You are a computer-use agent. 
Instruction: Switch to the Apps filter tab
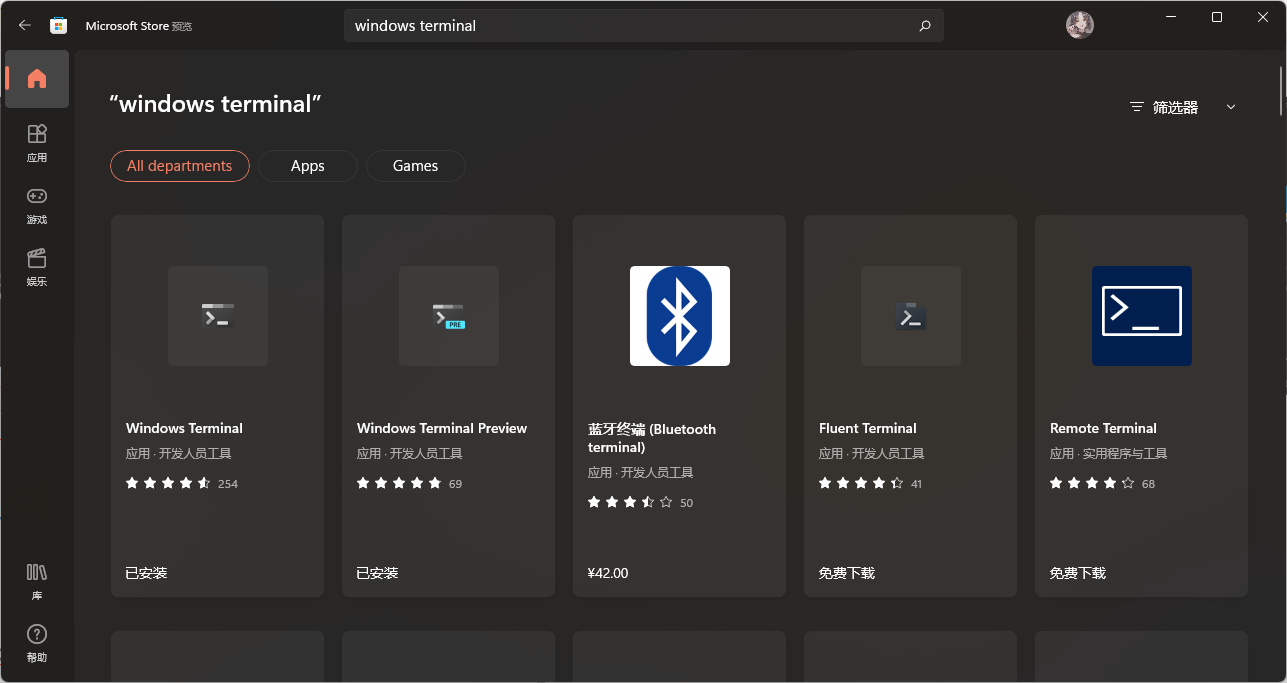307,165
